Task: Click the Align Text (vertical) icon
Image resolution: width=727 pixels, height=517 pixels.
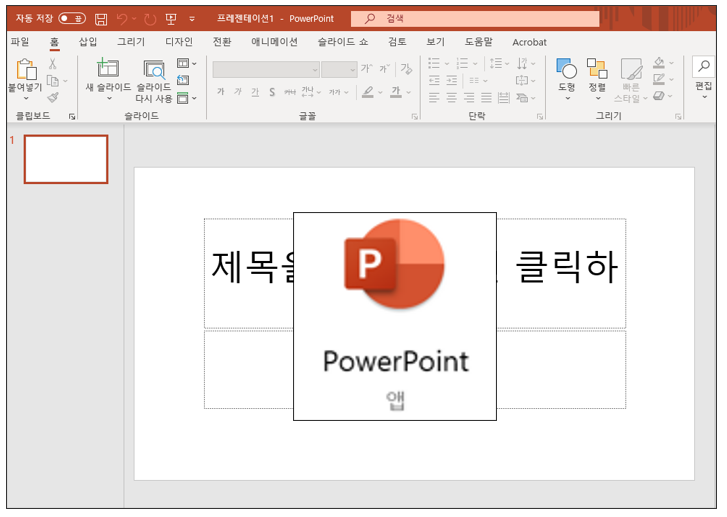Action: coord(522,81)
